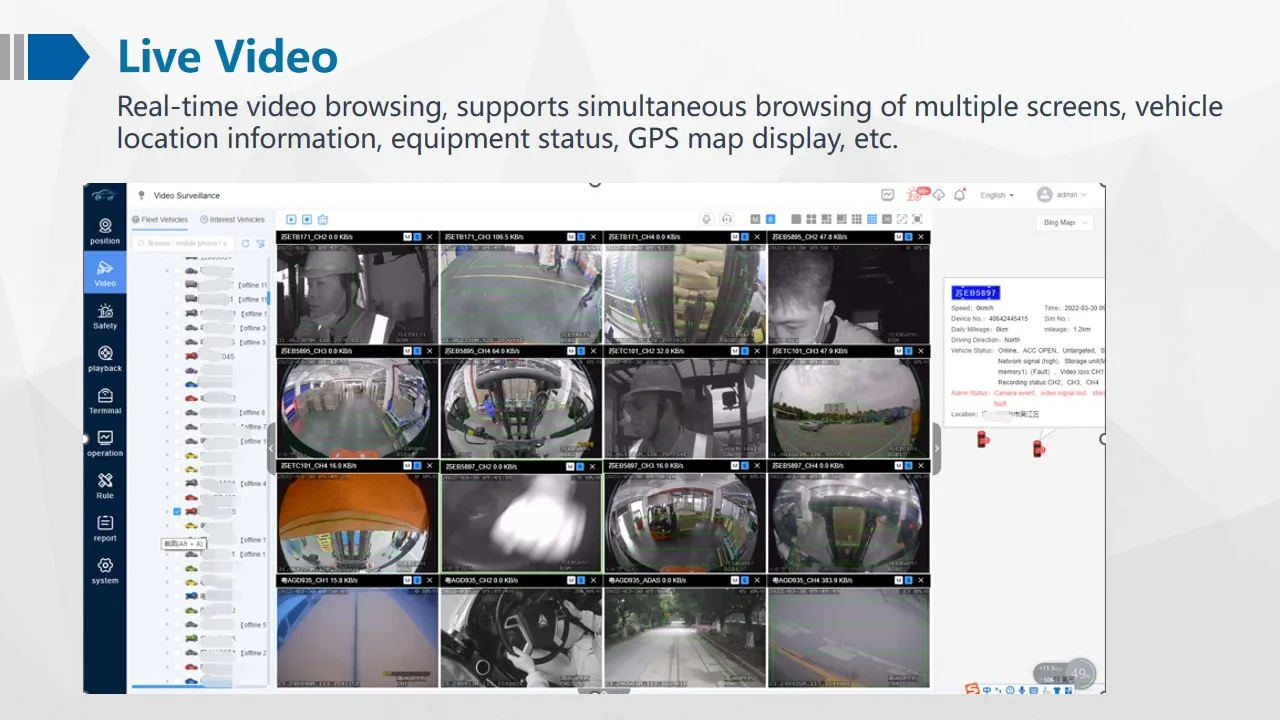Open the Video module in sidebar
Image resolution: width=1280 pixels, height=720 pixels.
pos(105,273)
